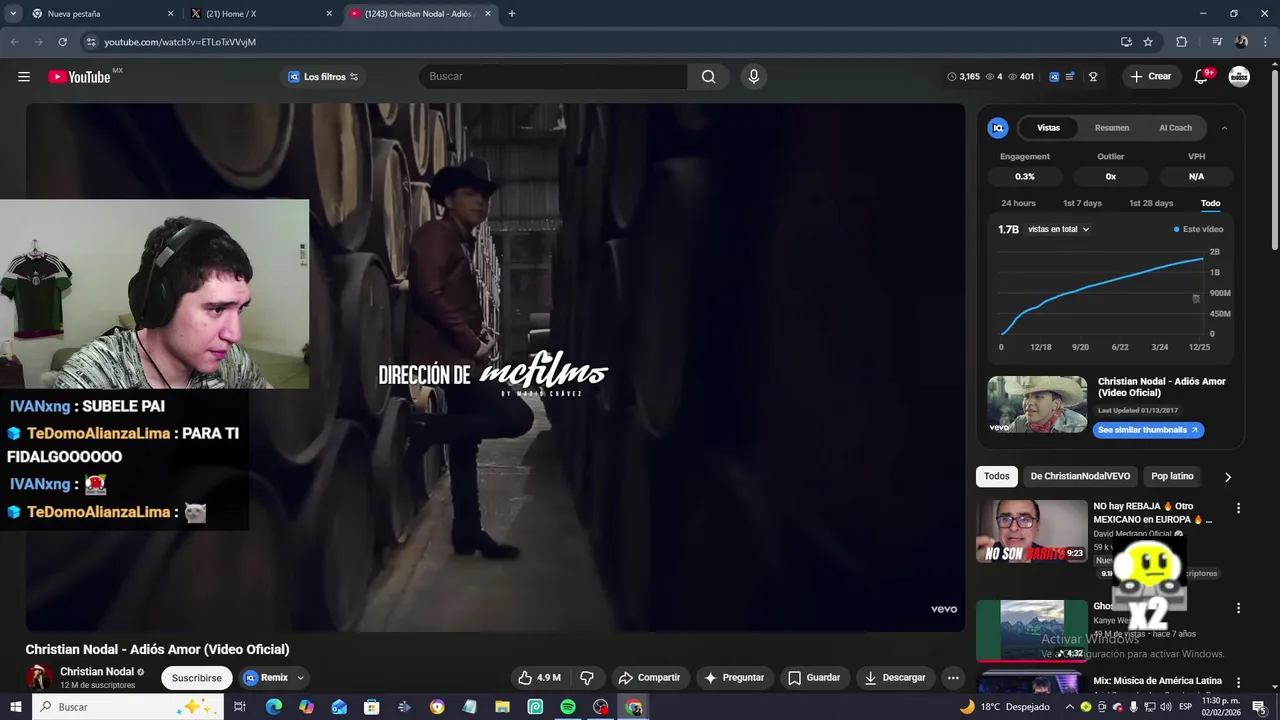The height and width of the screenshot is (720, 1280).
Task: Open Microsoft Store from the taskbar
Action: [x=372, y=707]
